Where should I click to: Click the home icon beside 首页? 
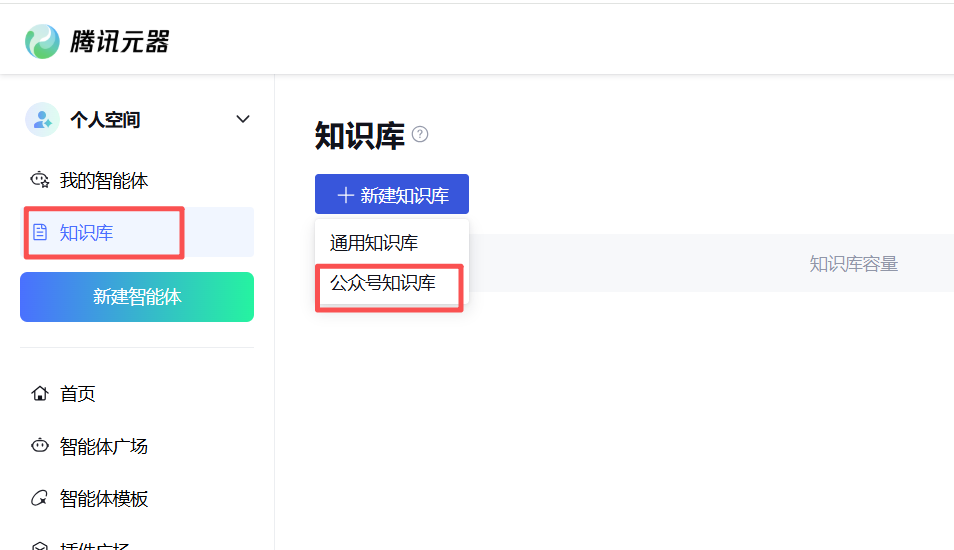pos(40,393)
